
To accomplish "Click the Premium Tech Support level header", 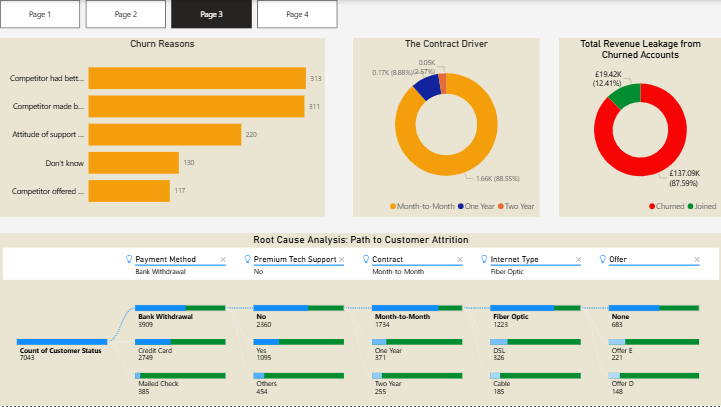I will [295, 259].
